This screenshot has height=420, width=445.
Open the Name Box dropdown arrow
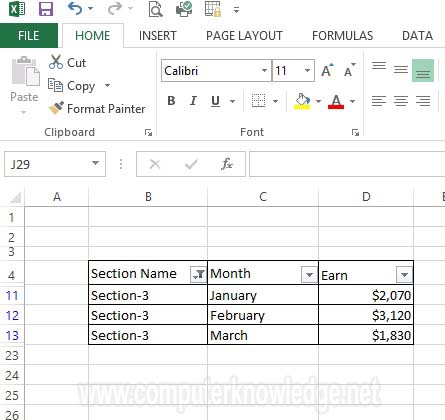click(x=96, y=163)
